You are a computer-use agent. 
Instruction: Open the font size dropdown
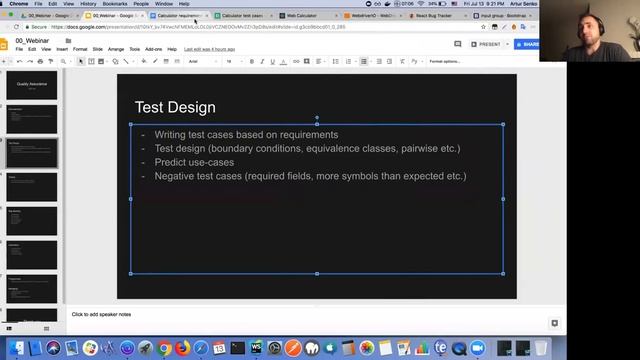coord(234,61)
